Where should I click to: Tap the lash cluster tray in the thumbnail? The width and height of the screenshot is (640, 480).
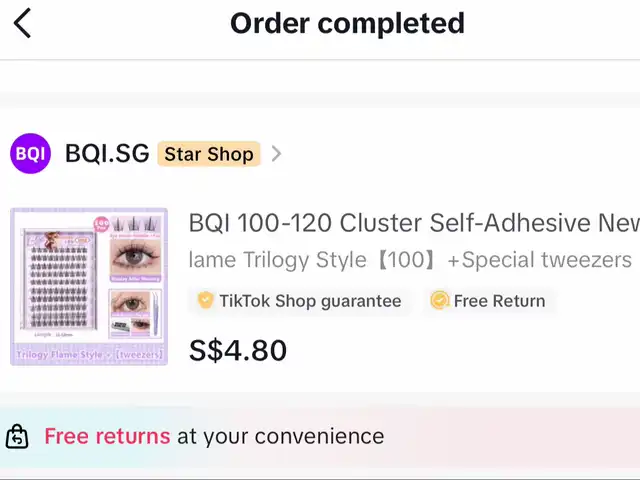56,290
